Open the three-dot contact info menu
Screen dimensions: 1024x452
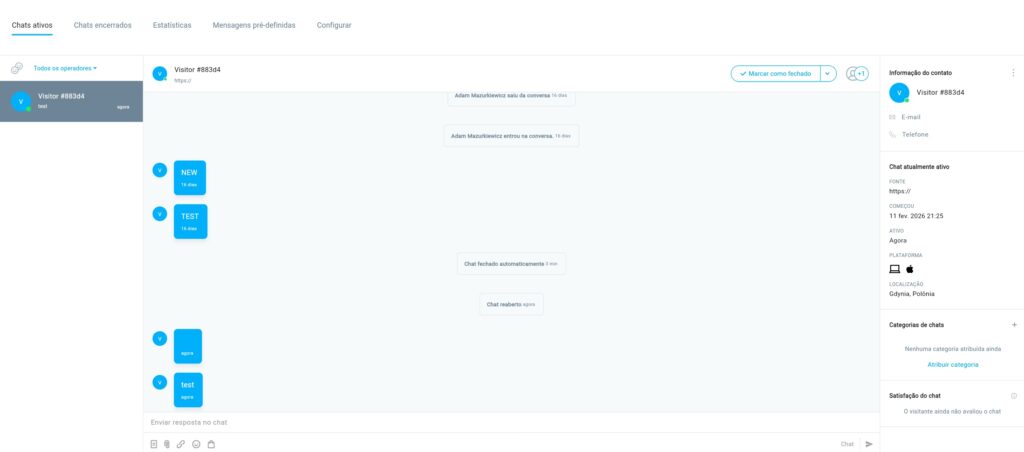[1014, 72]
